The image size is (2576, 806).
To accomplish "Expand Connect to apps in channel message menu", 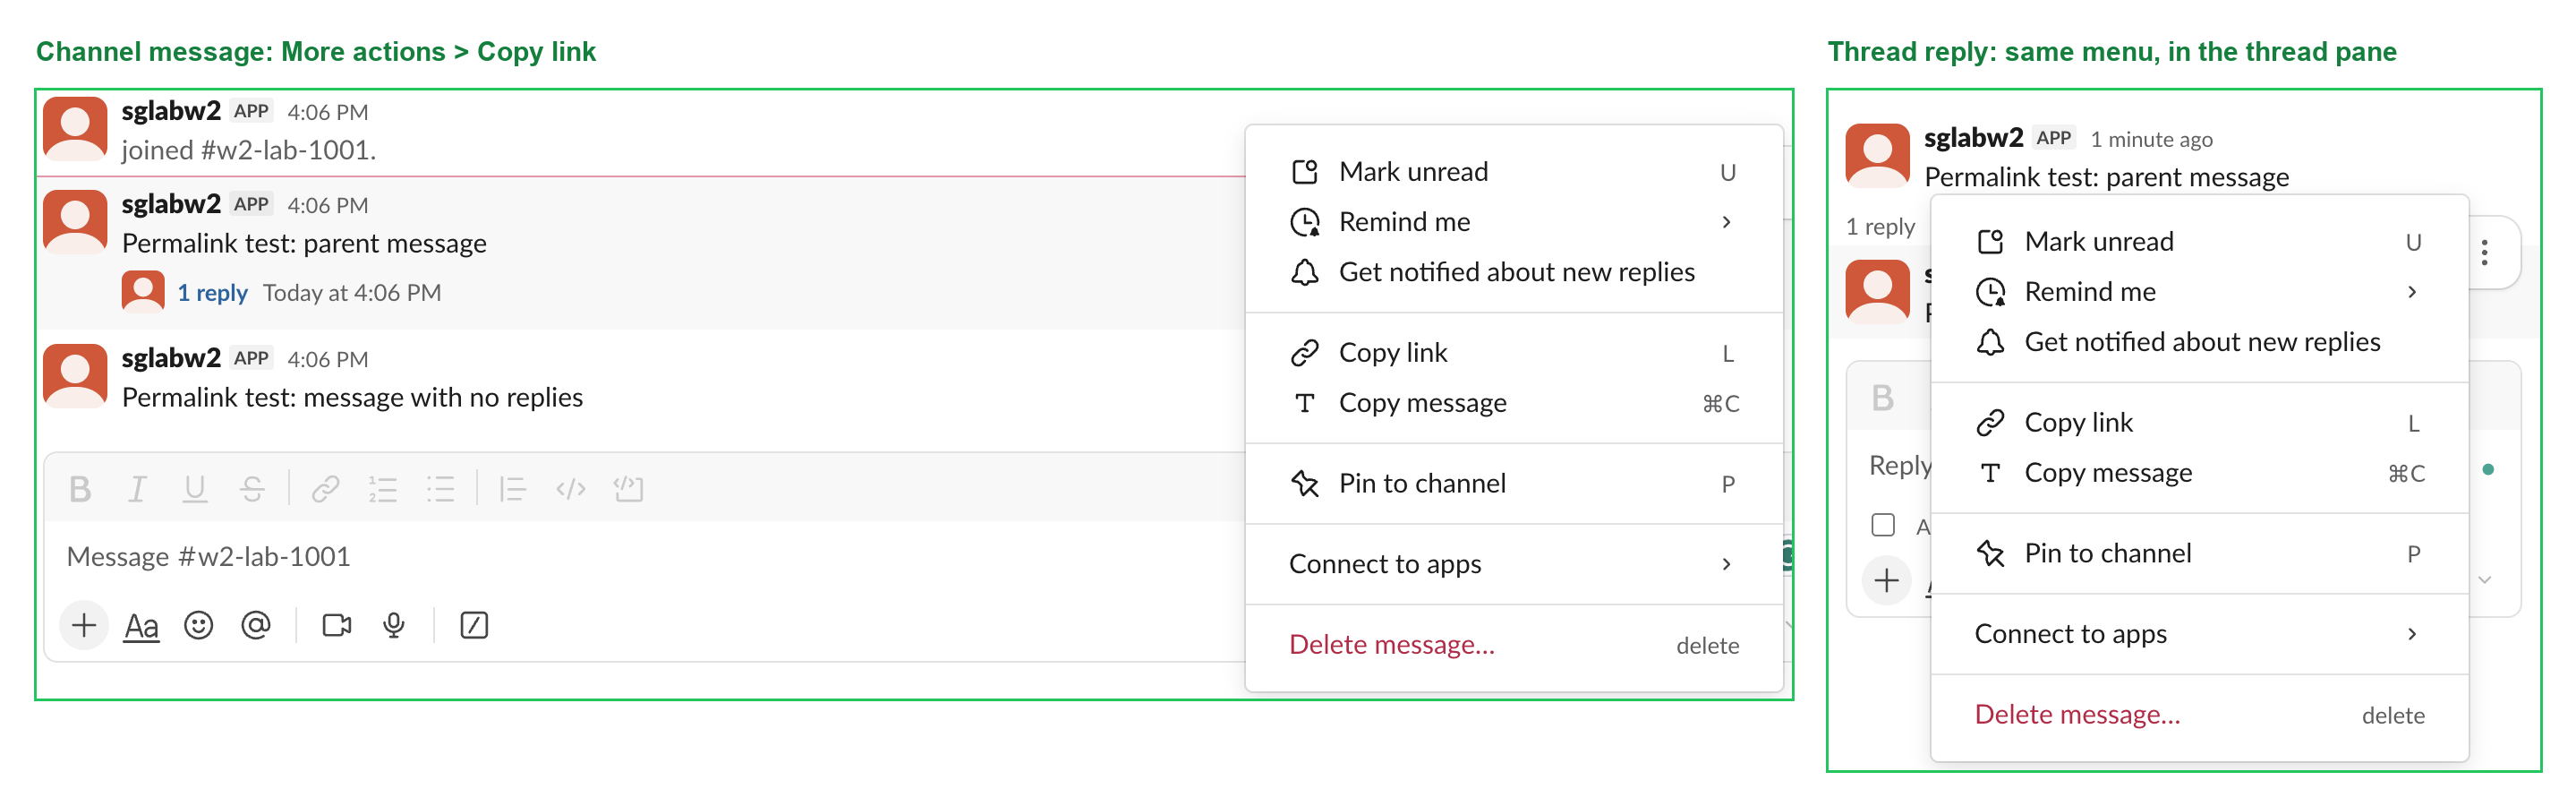I will (x=1514, y=564).
